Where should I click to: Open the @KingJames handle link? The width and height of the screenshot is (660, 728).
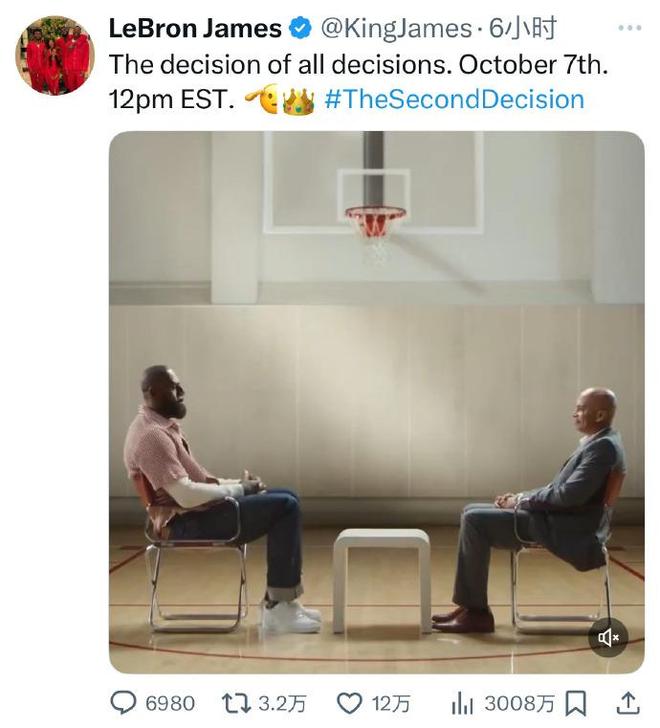[x=394, y=29]
